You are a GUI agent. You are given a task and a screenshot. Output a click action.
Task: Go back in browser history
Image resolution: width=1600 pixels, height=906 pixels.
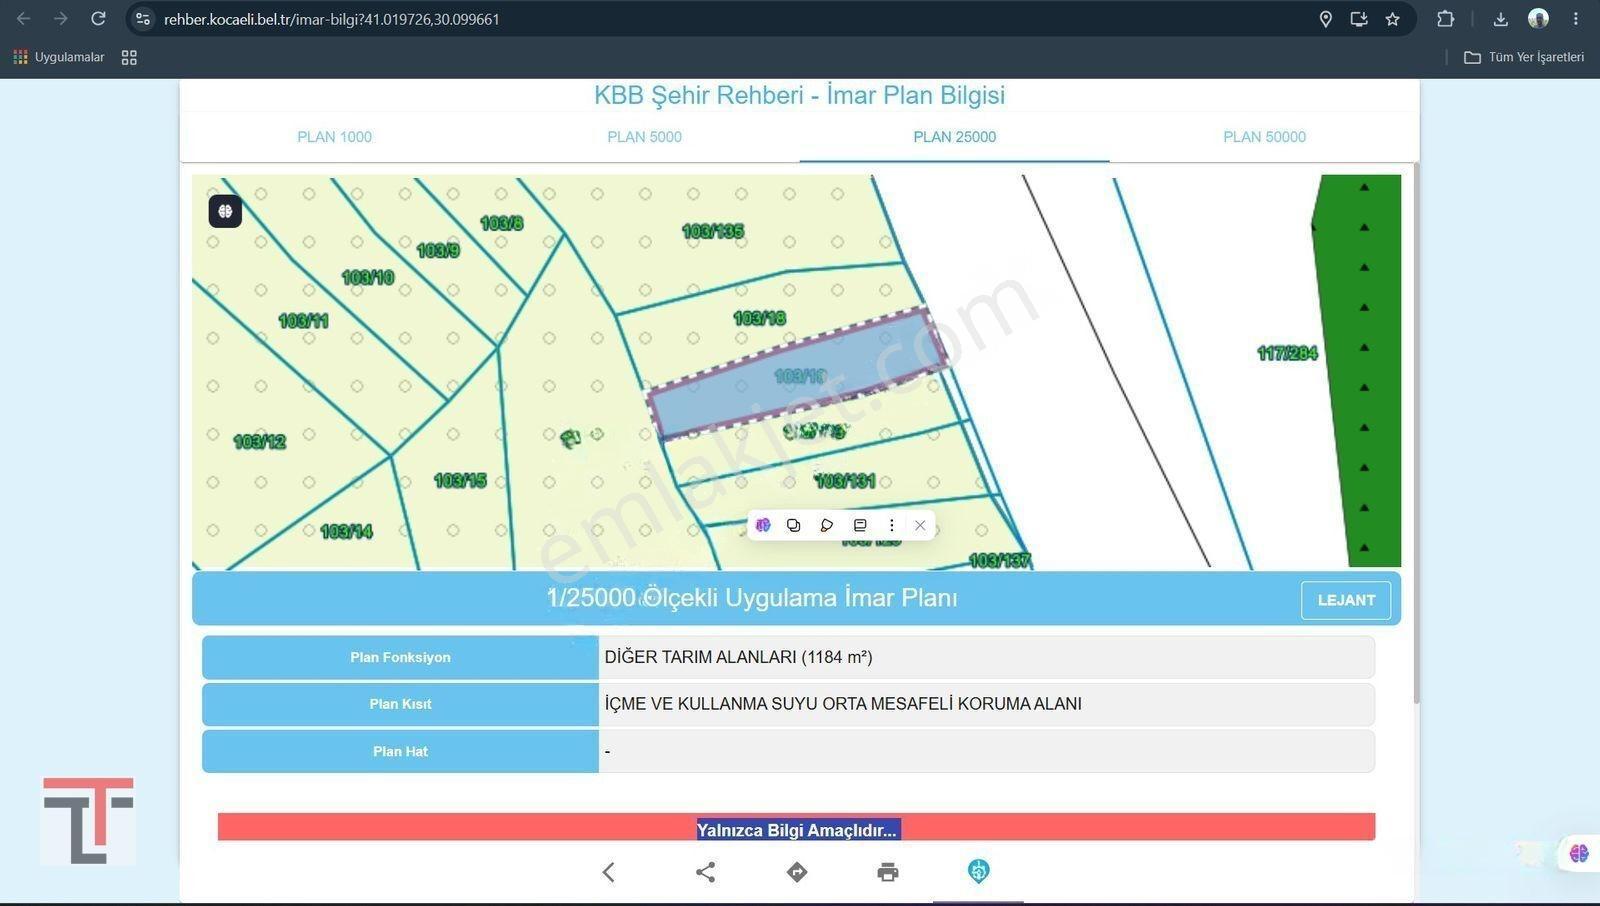(23, 18)
